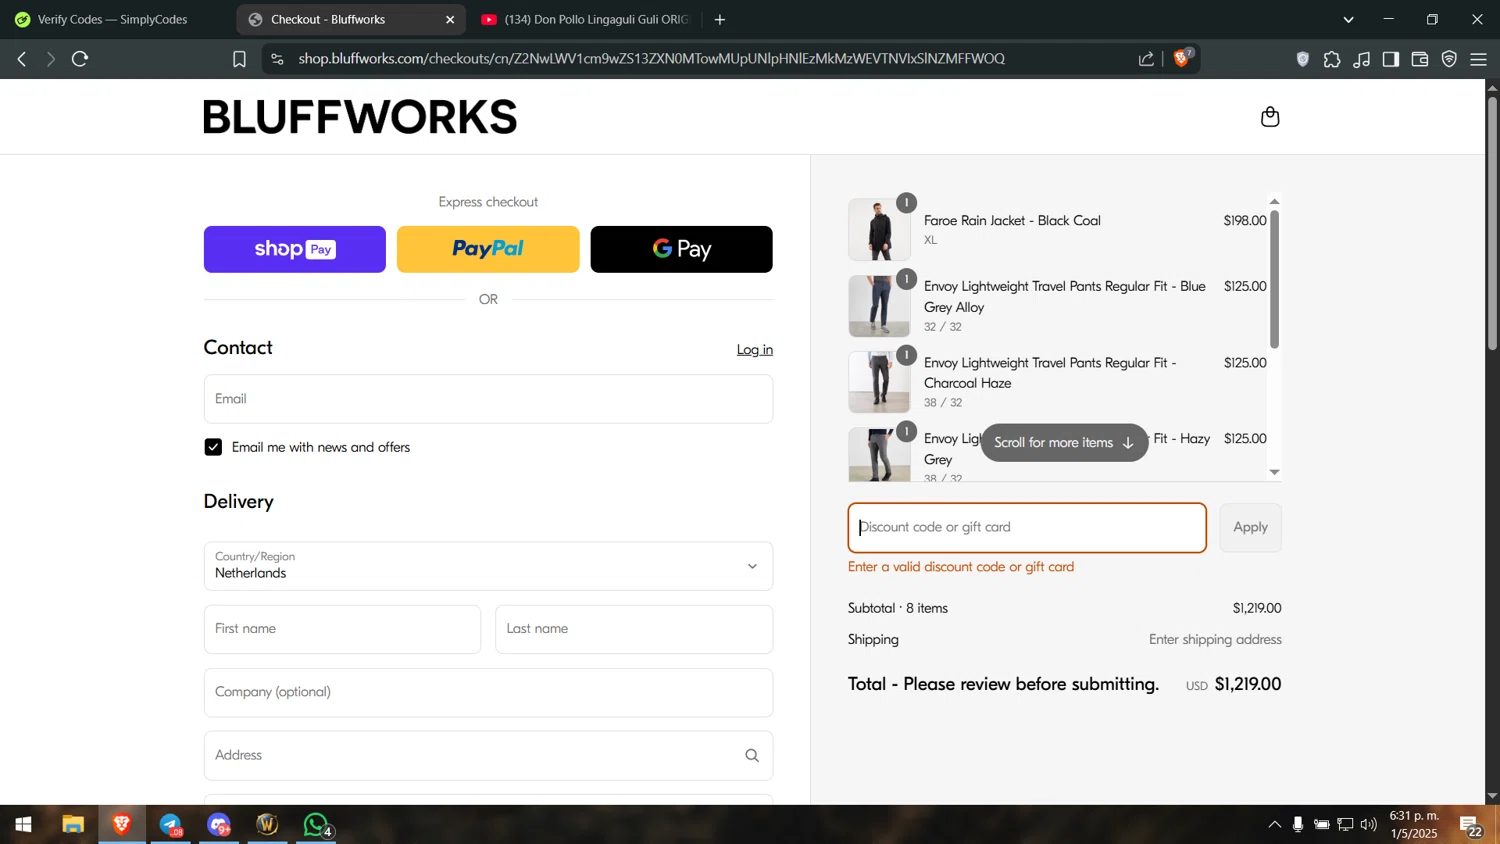The height and width of the screenshot is (844, 1500).
Task: Open File Explorer from the taskbar
Action: point(73,825)
